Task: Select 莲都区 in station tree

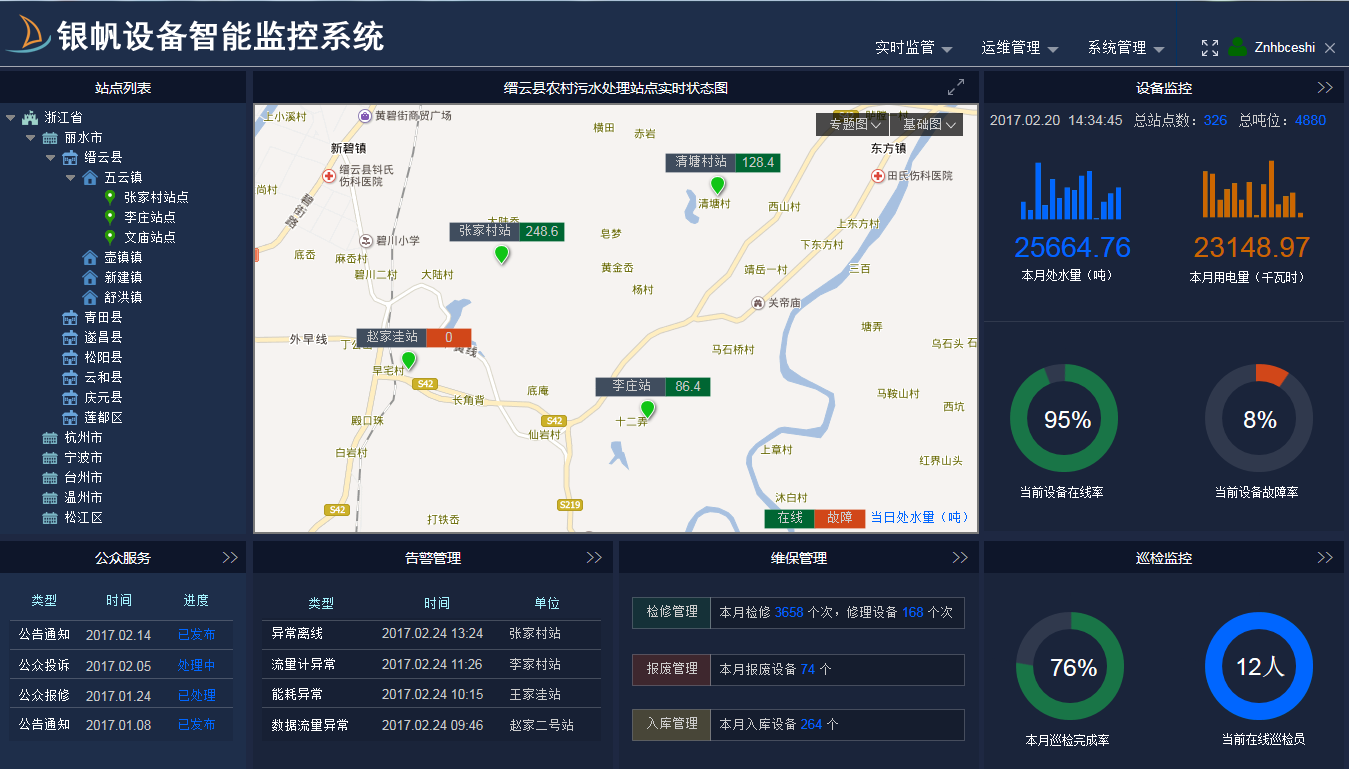Action: coord(103,417)
